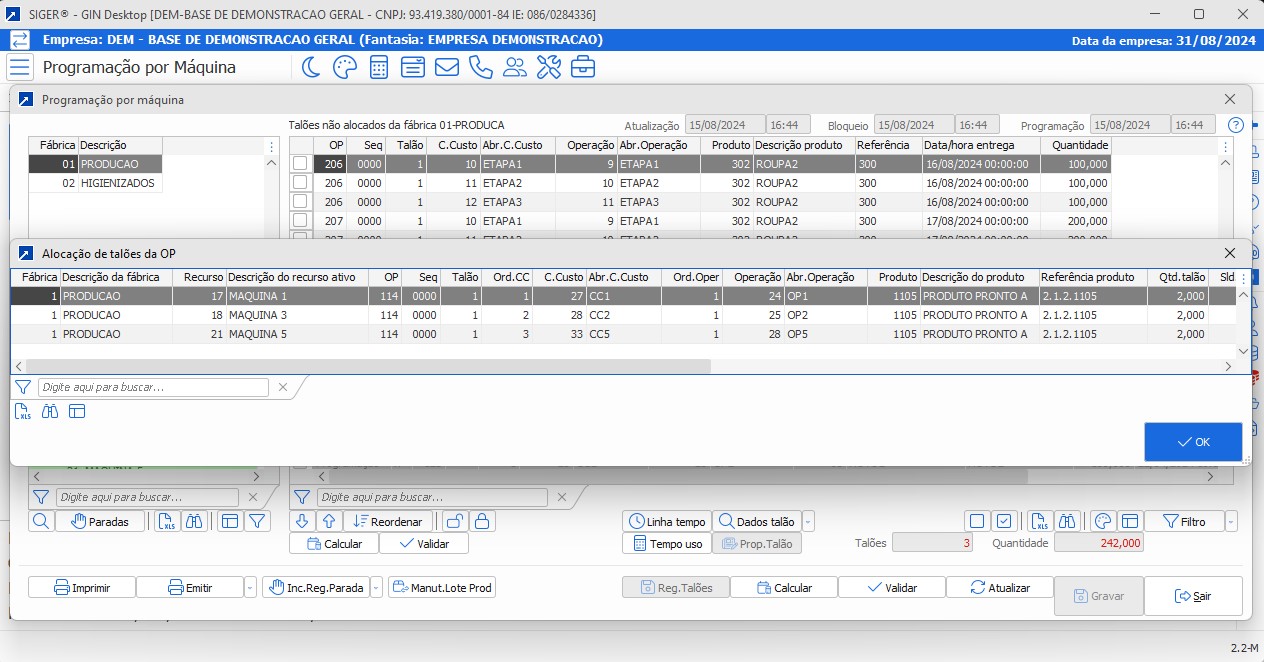Select the phone icon in the top toolbar
The width and height of the screenshot is (1264, 662).
pyautogui.click(x=480, y=68)
